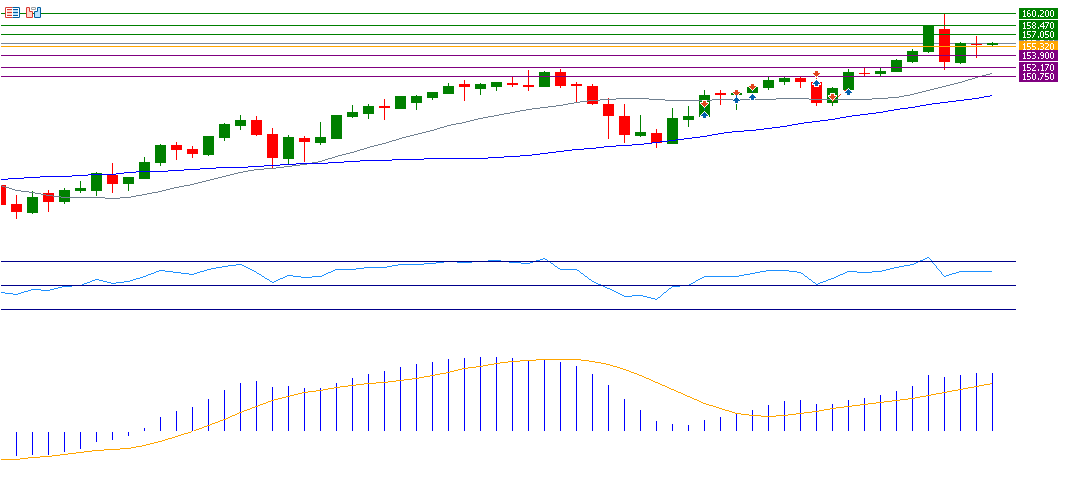Click the rightmost blue histogram bar
This screenshot has width=1068, height=489.
point(993,402)
